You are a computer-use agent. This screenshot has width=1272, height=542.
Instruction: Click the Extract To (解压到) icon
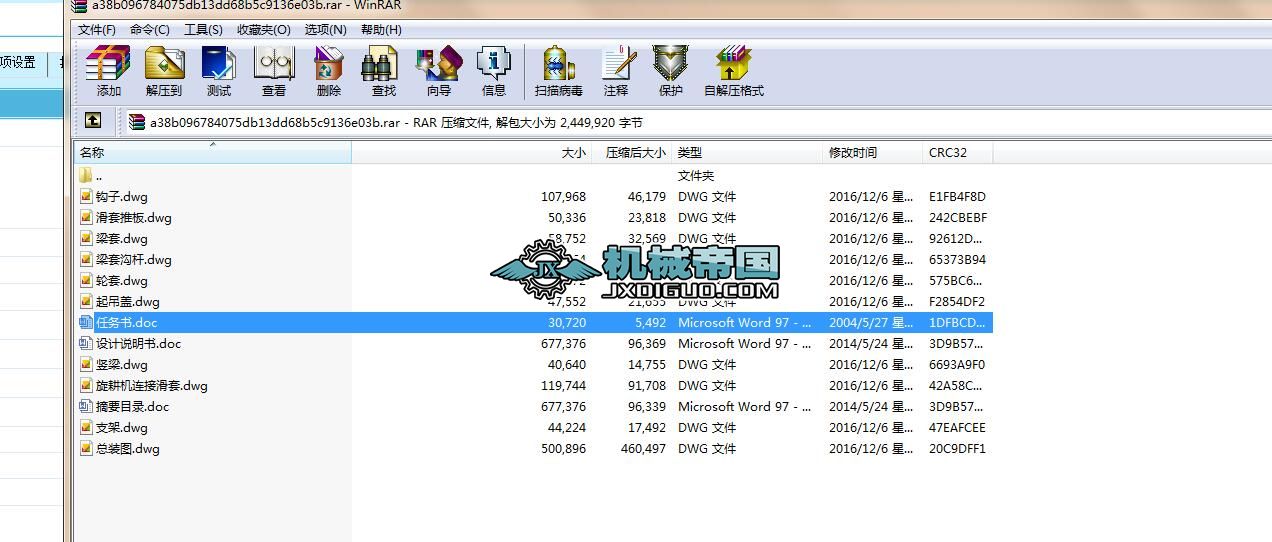point(164,64)
